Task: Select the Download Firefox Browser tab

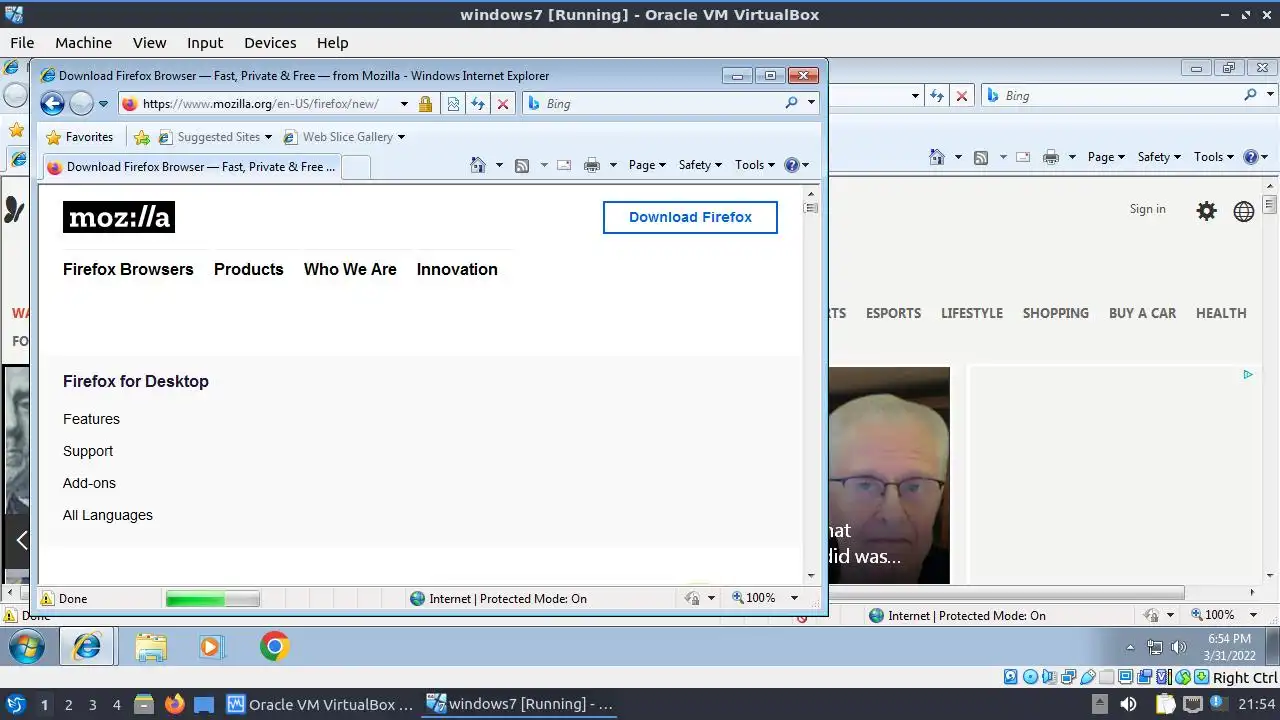Action: click(x=192, y=167)
